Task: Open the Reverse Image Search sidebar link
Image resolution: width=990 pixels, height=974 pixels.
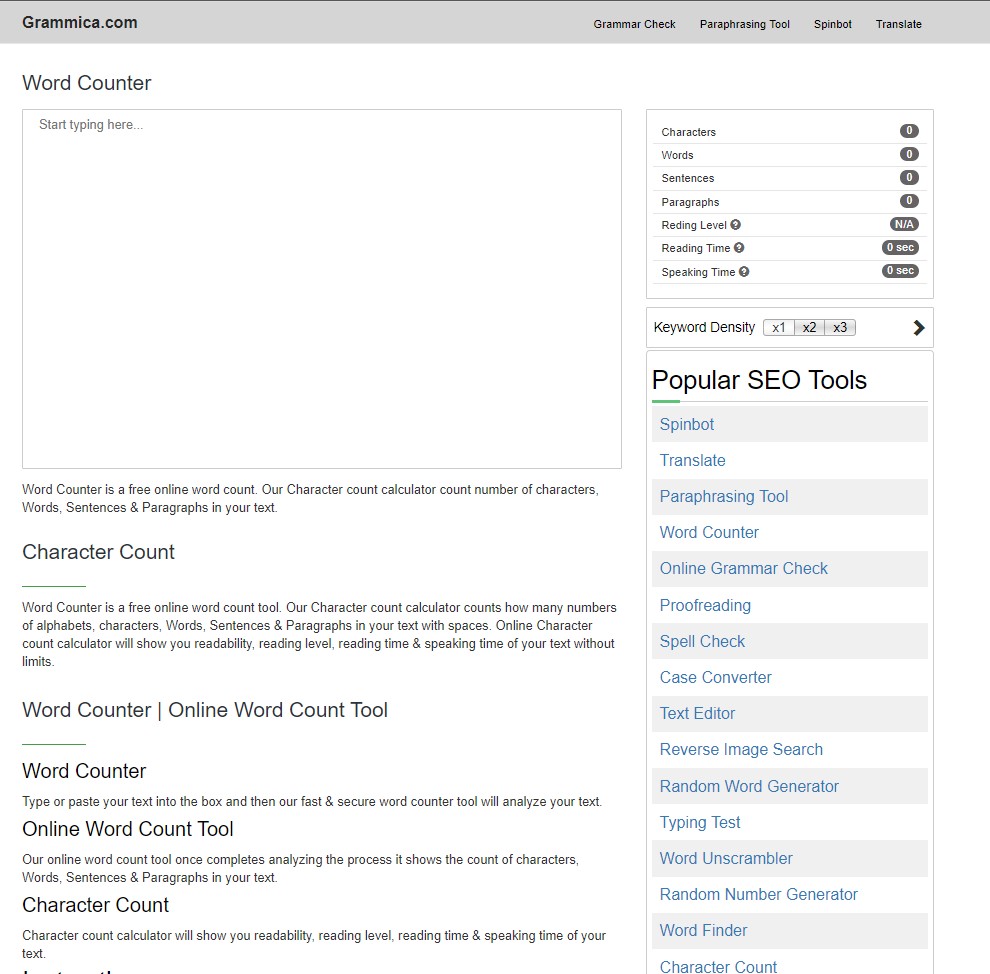Action: [741, 750]
